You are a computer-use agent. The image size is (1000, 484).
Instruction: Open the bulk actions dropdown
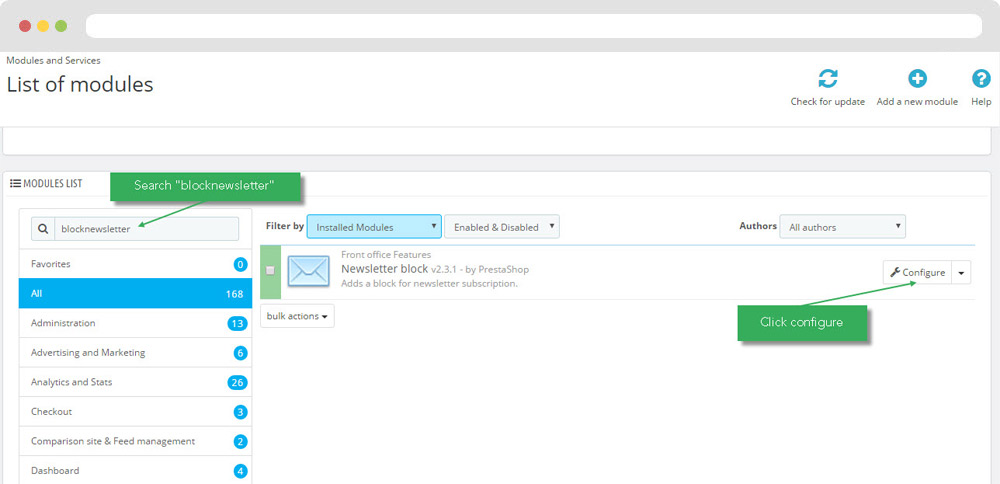(x=297, y=316)
